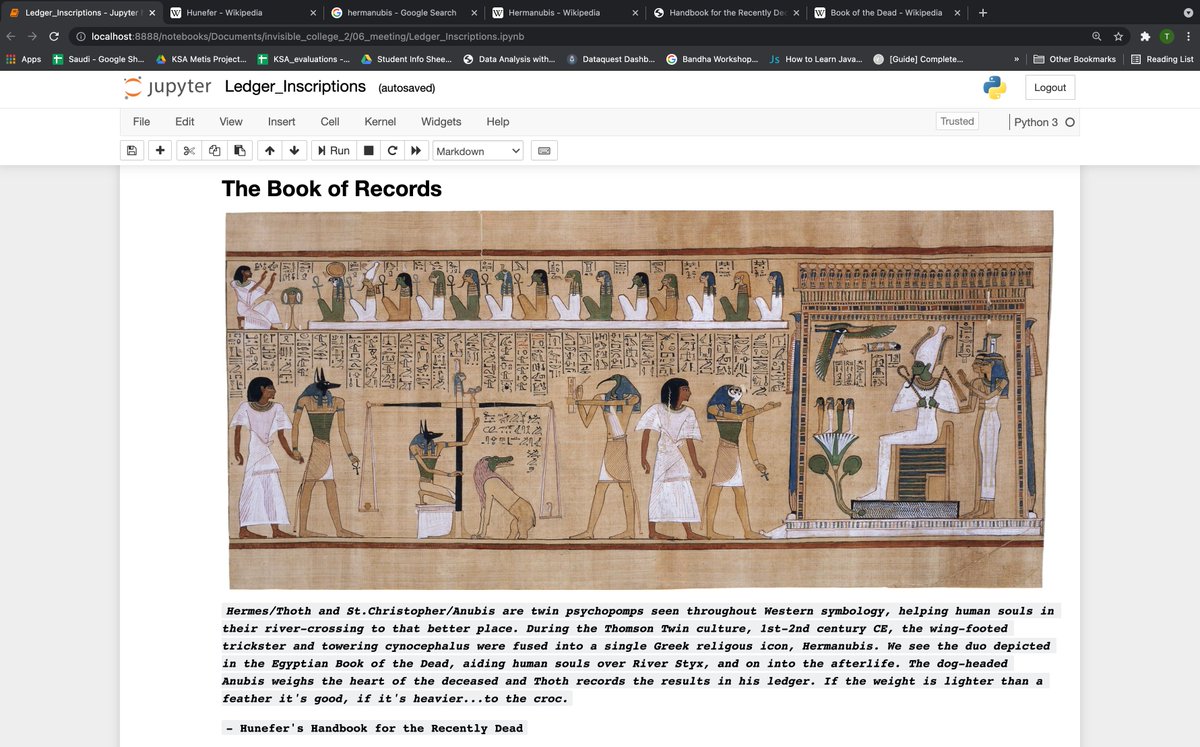
Task: Open the View menu
Action: (x=231, y=122)
